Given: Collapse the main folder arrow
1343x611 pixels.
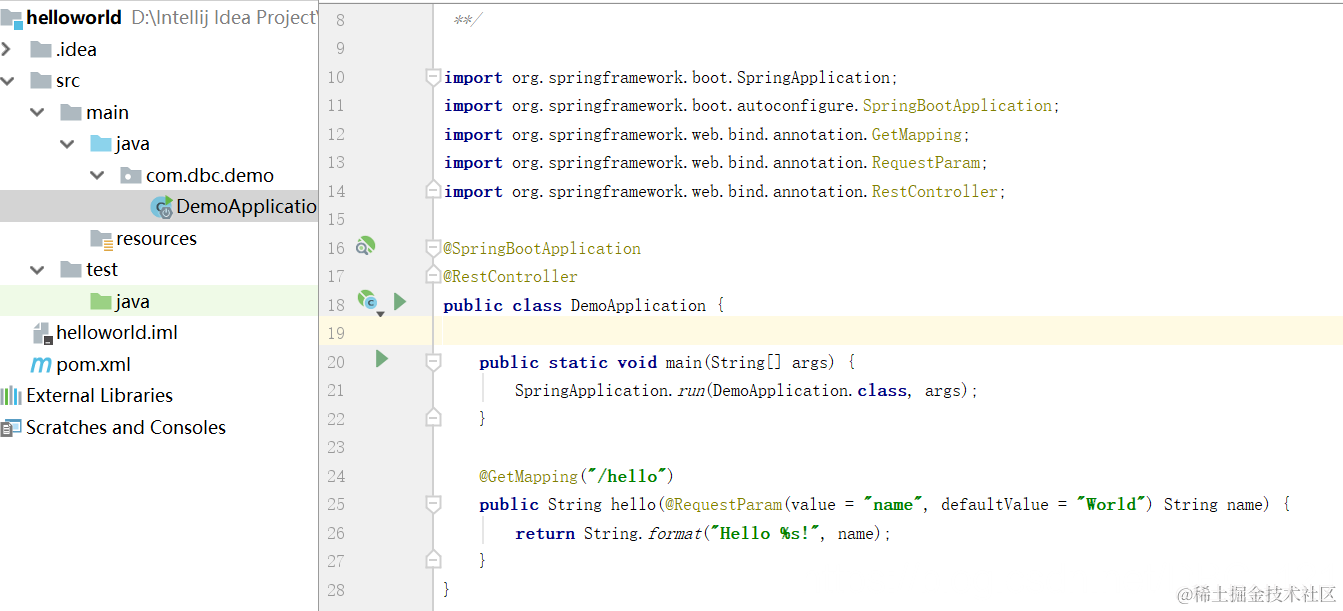Looking at the screenshot, I should point(37,112).
